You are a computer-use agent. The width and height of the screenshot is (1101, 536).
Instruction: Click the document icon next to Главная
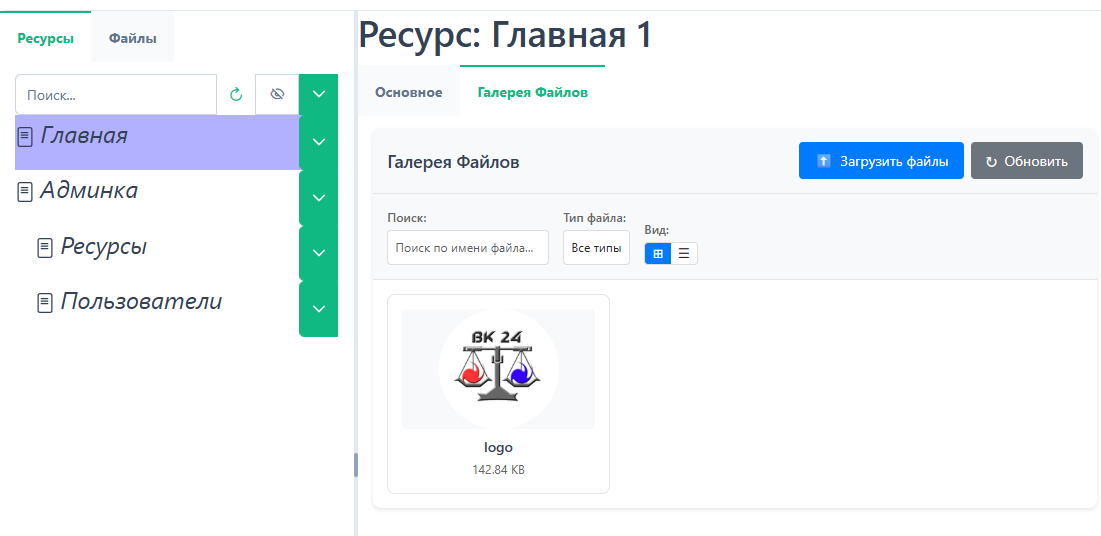25,137
